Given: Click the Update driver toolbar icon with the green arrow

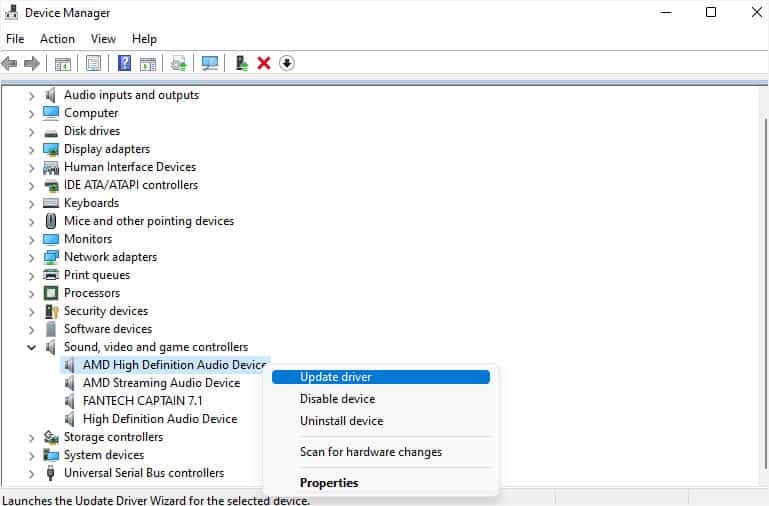Looking at the screenshot, I should pos(179,63).
